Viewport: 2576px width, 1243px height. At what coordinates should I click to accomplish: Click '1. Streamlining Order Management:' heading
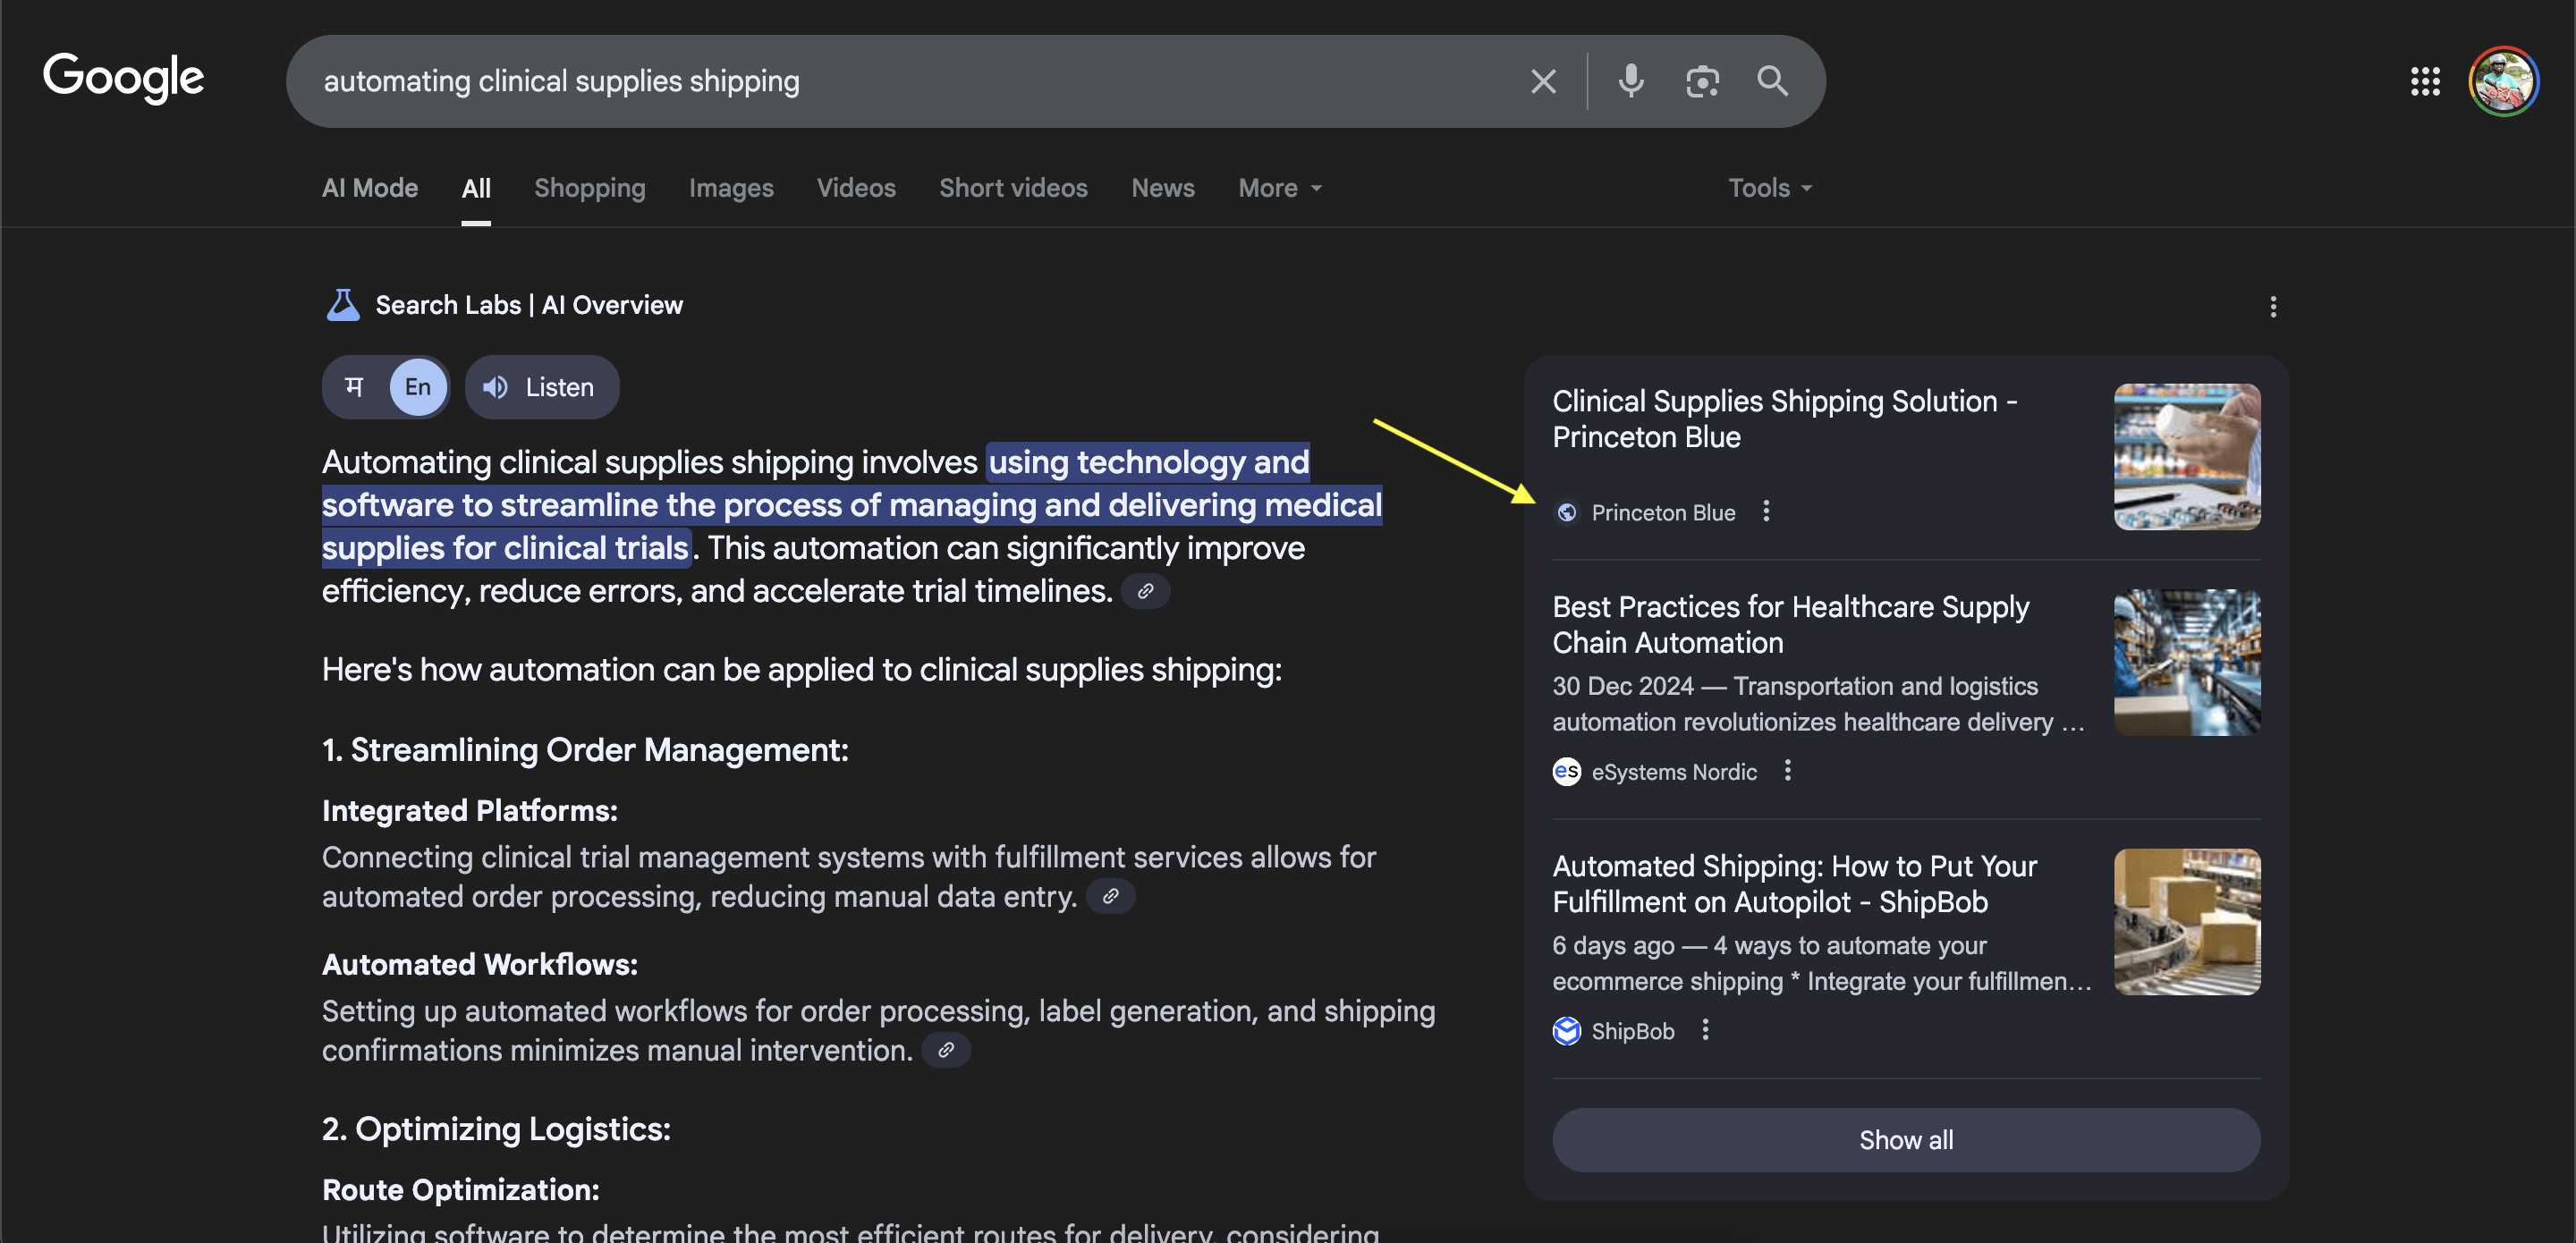pyautogui.click(x=585, y=750)
